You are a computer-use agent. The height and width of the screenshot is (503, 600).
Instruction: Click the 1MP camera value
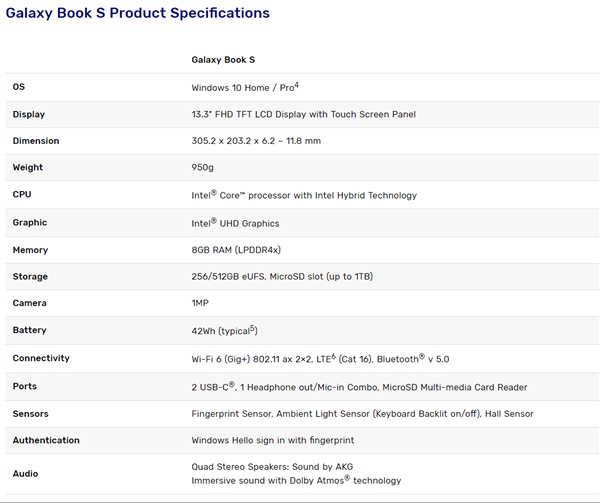pos(200,303)
